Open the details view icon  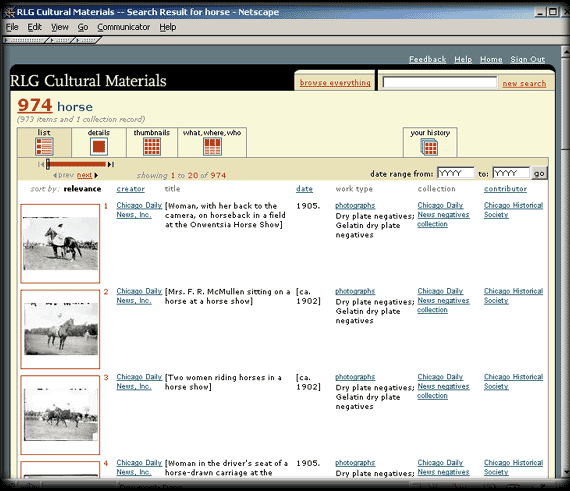coord(99,146)
